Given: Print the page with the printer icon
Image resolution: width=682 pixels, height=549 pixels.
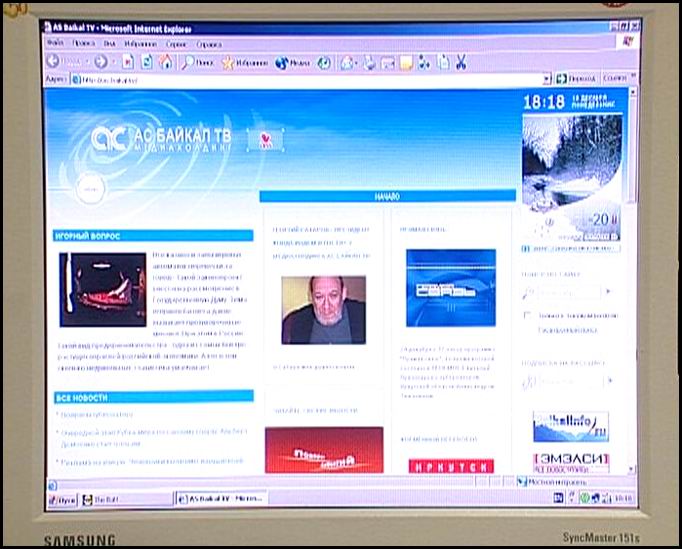Looking at the screenshot, I should point(370,63).
